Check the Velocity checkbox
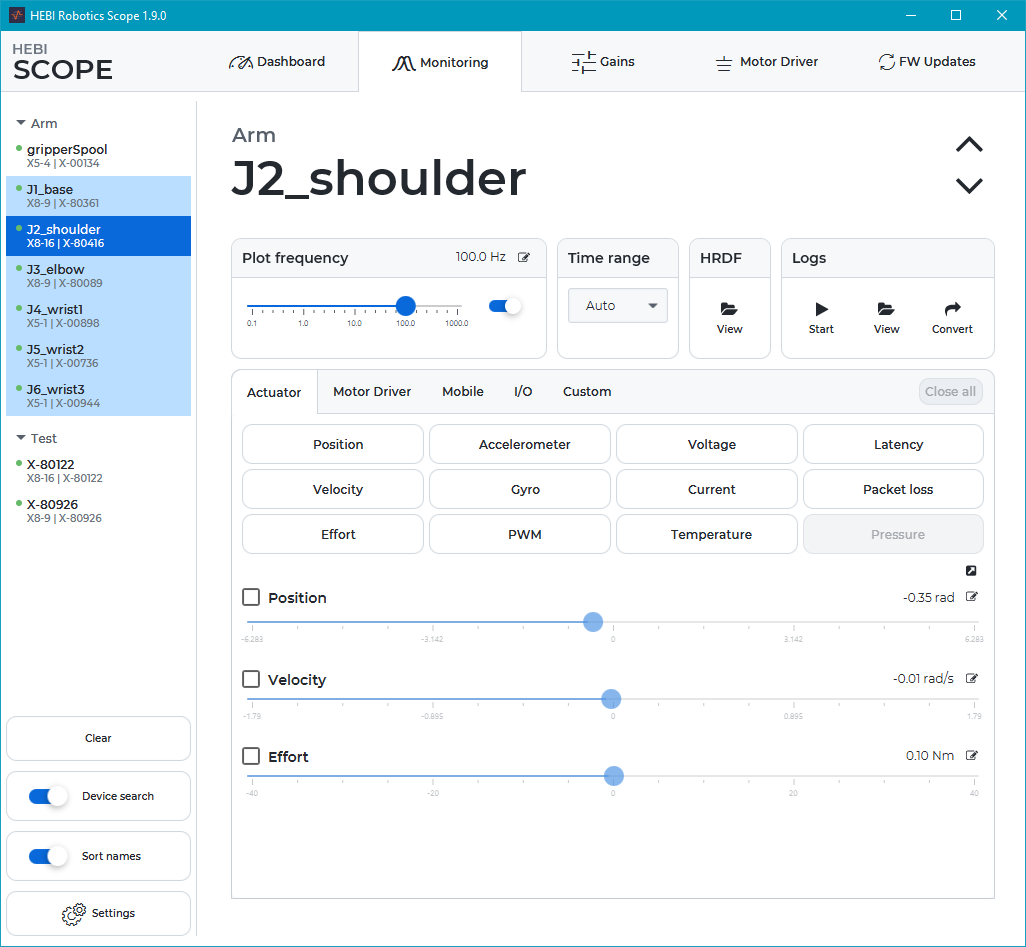The image size is (1026, 947). (251, 679)
